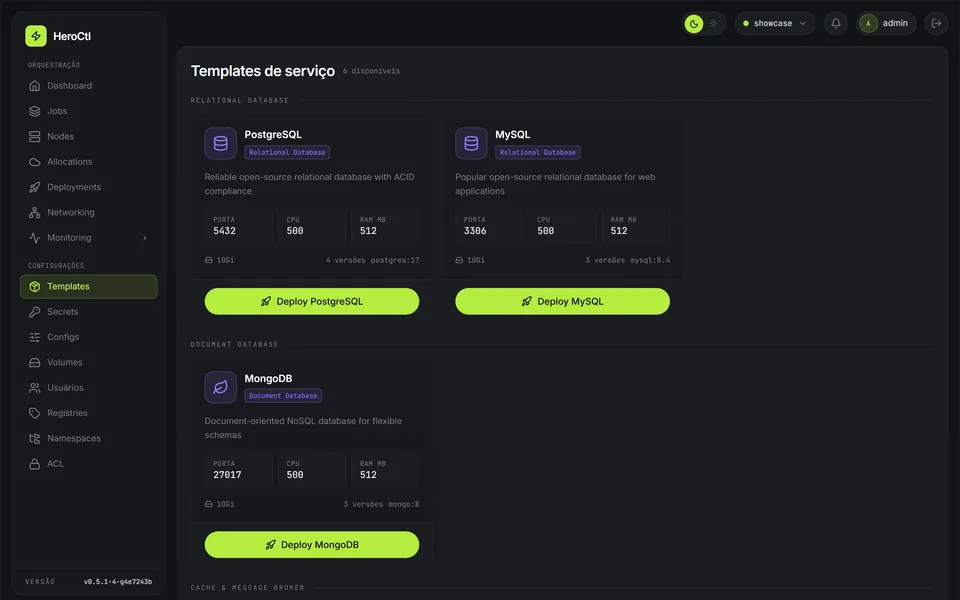Open the Namespaces menu item
The image size is (960, 600).
89,438
